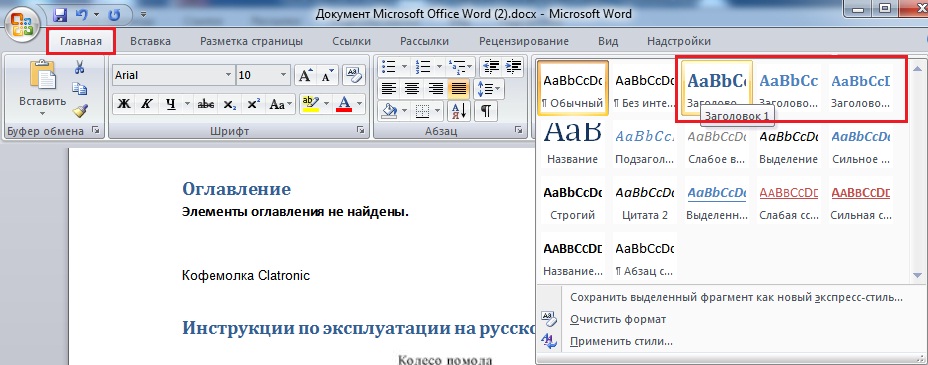This screenshot has width=928, height=365.
Task: Sort text using the А-Я sort icon
Action: [x=459, y=111]
